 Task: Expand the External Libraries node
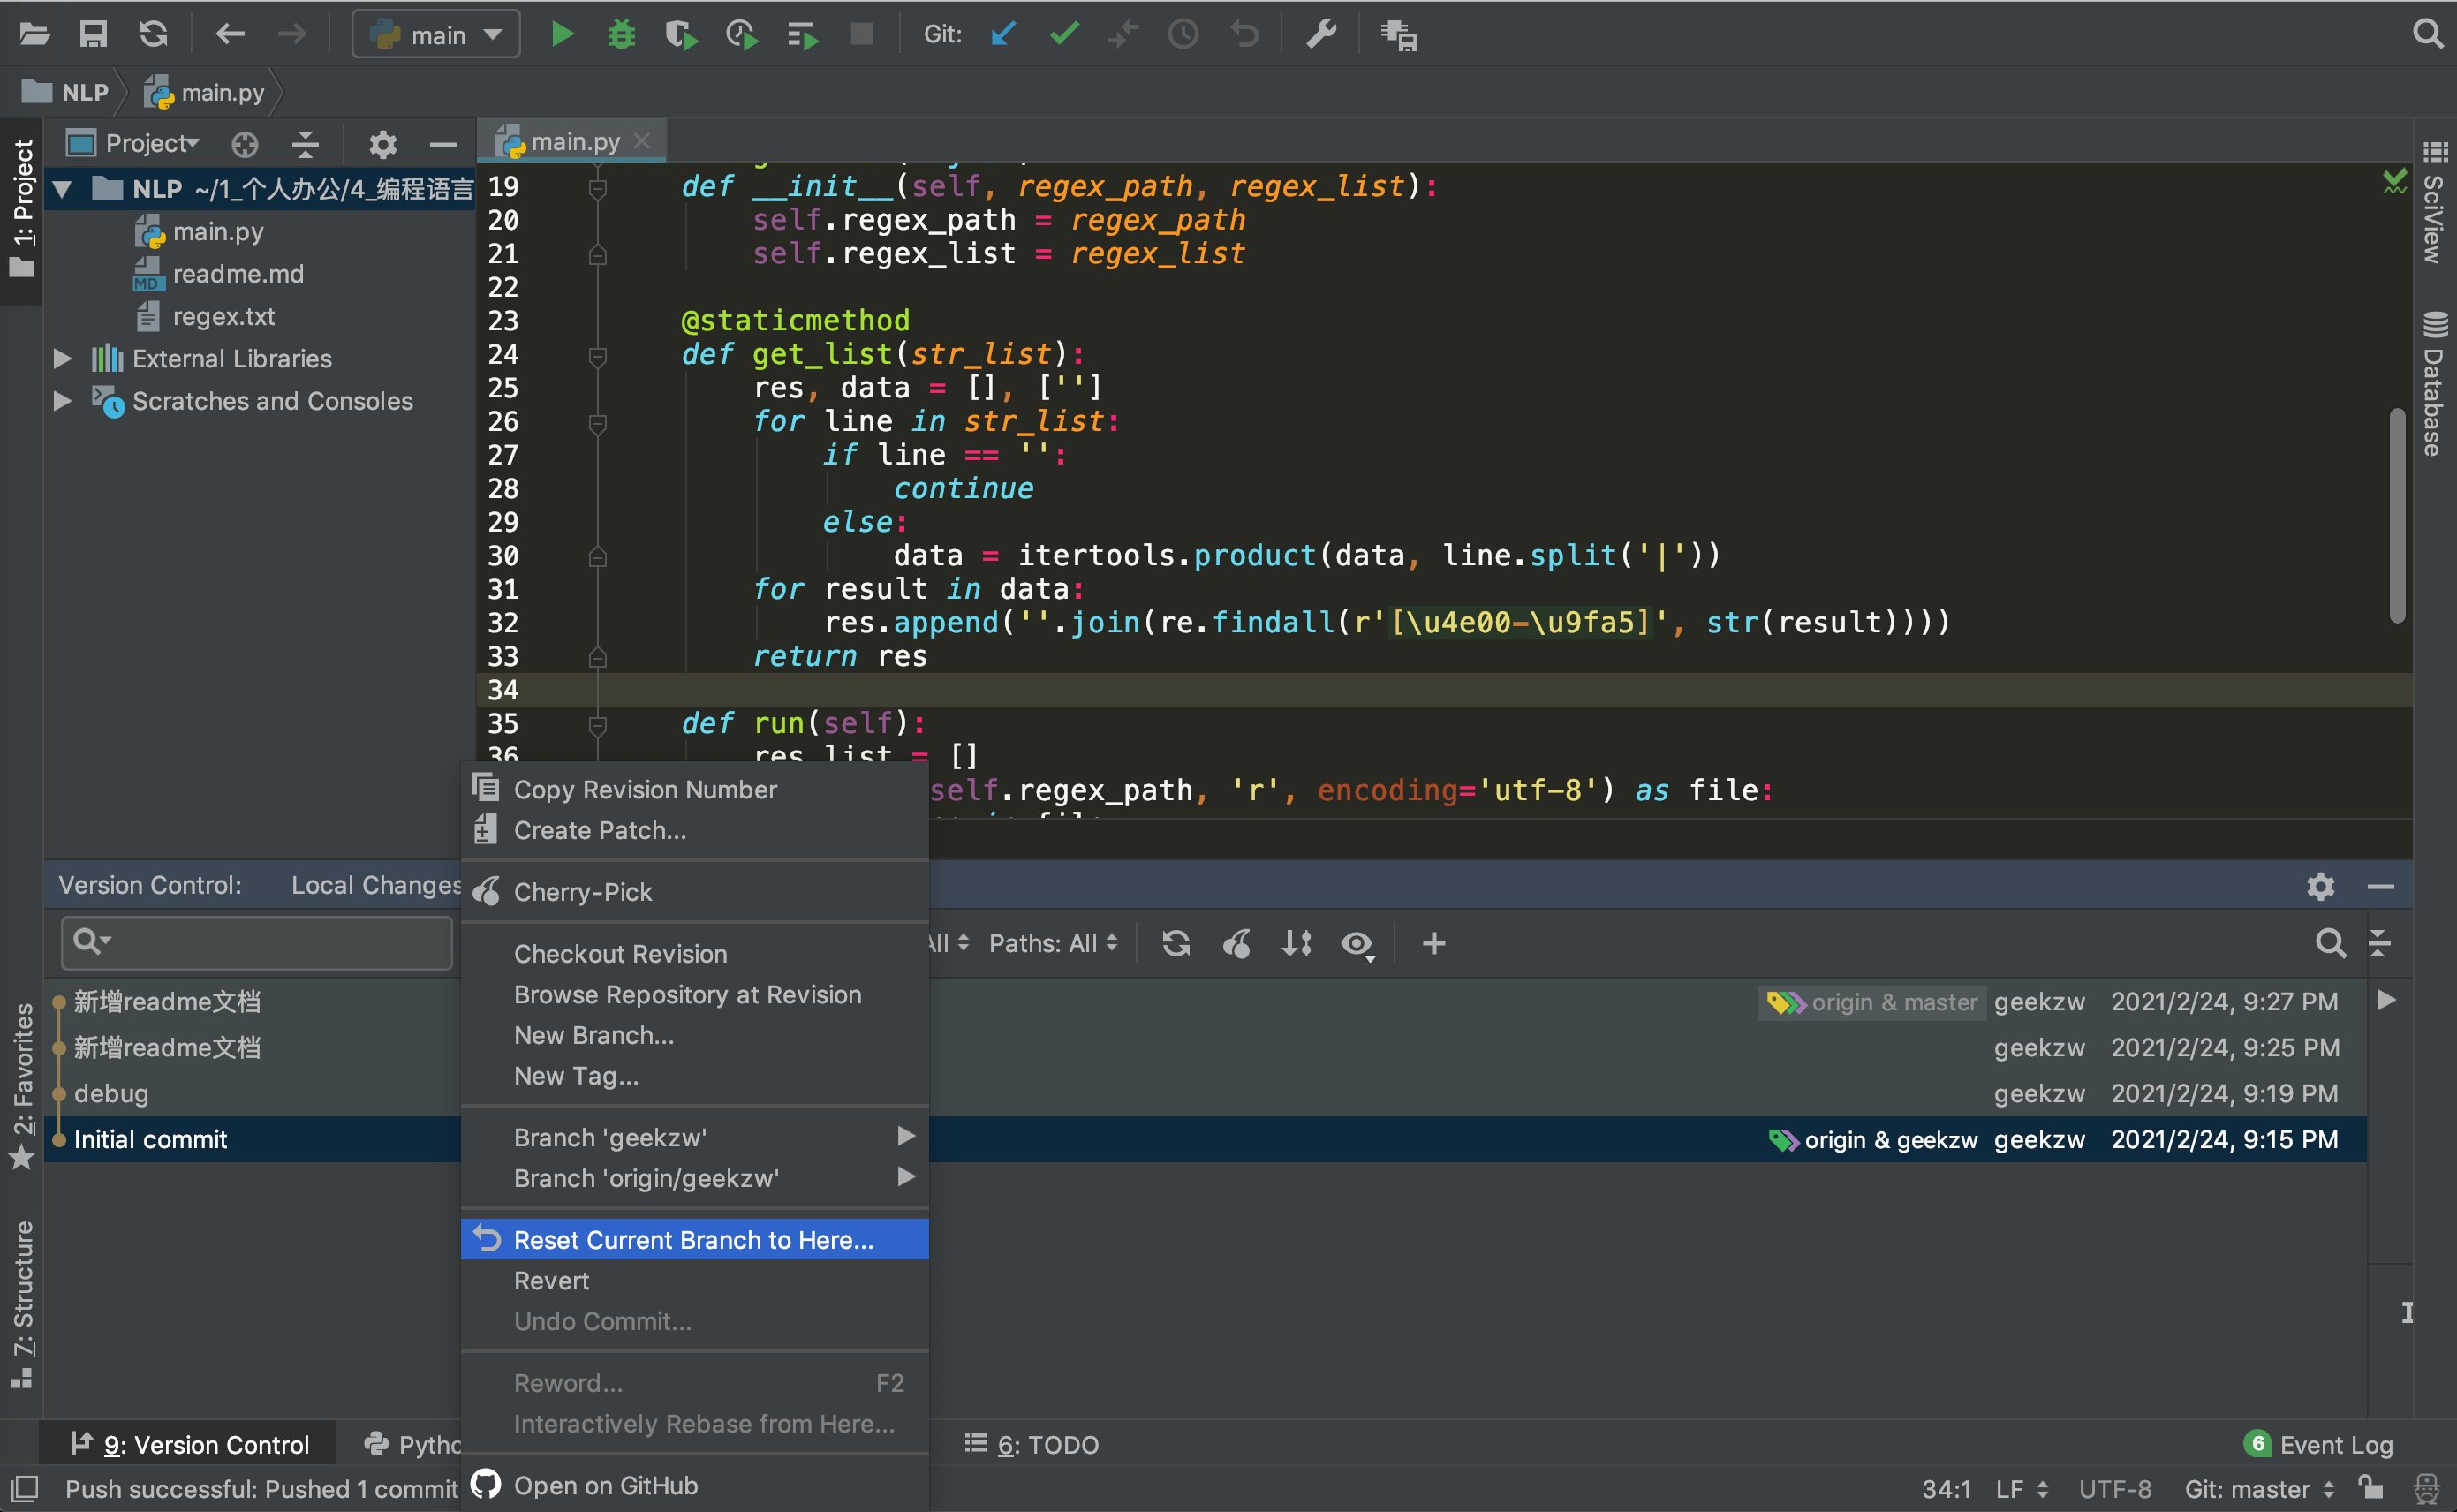62,358
